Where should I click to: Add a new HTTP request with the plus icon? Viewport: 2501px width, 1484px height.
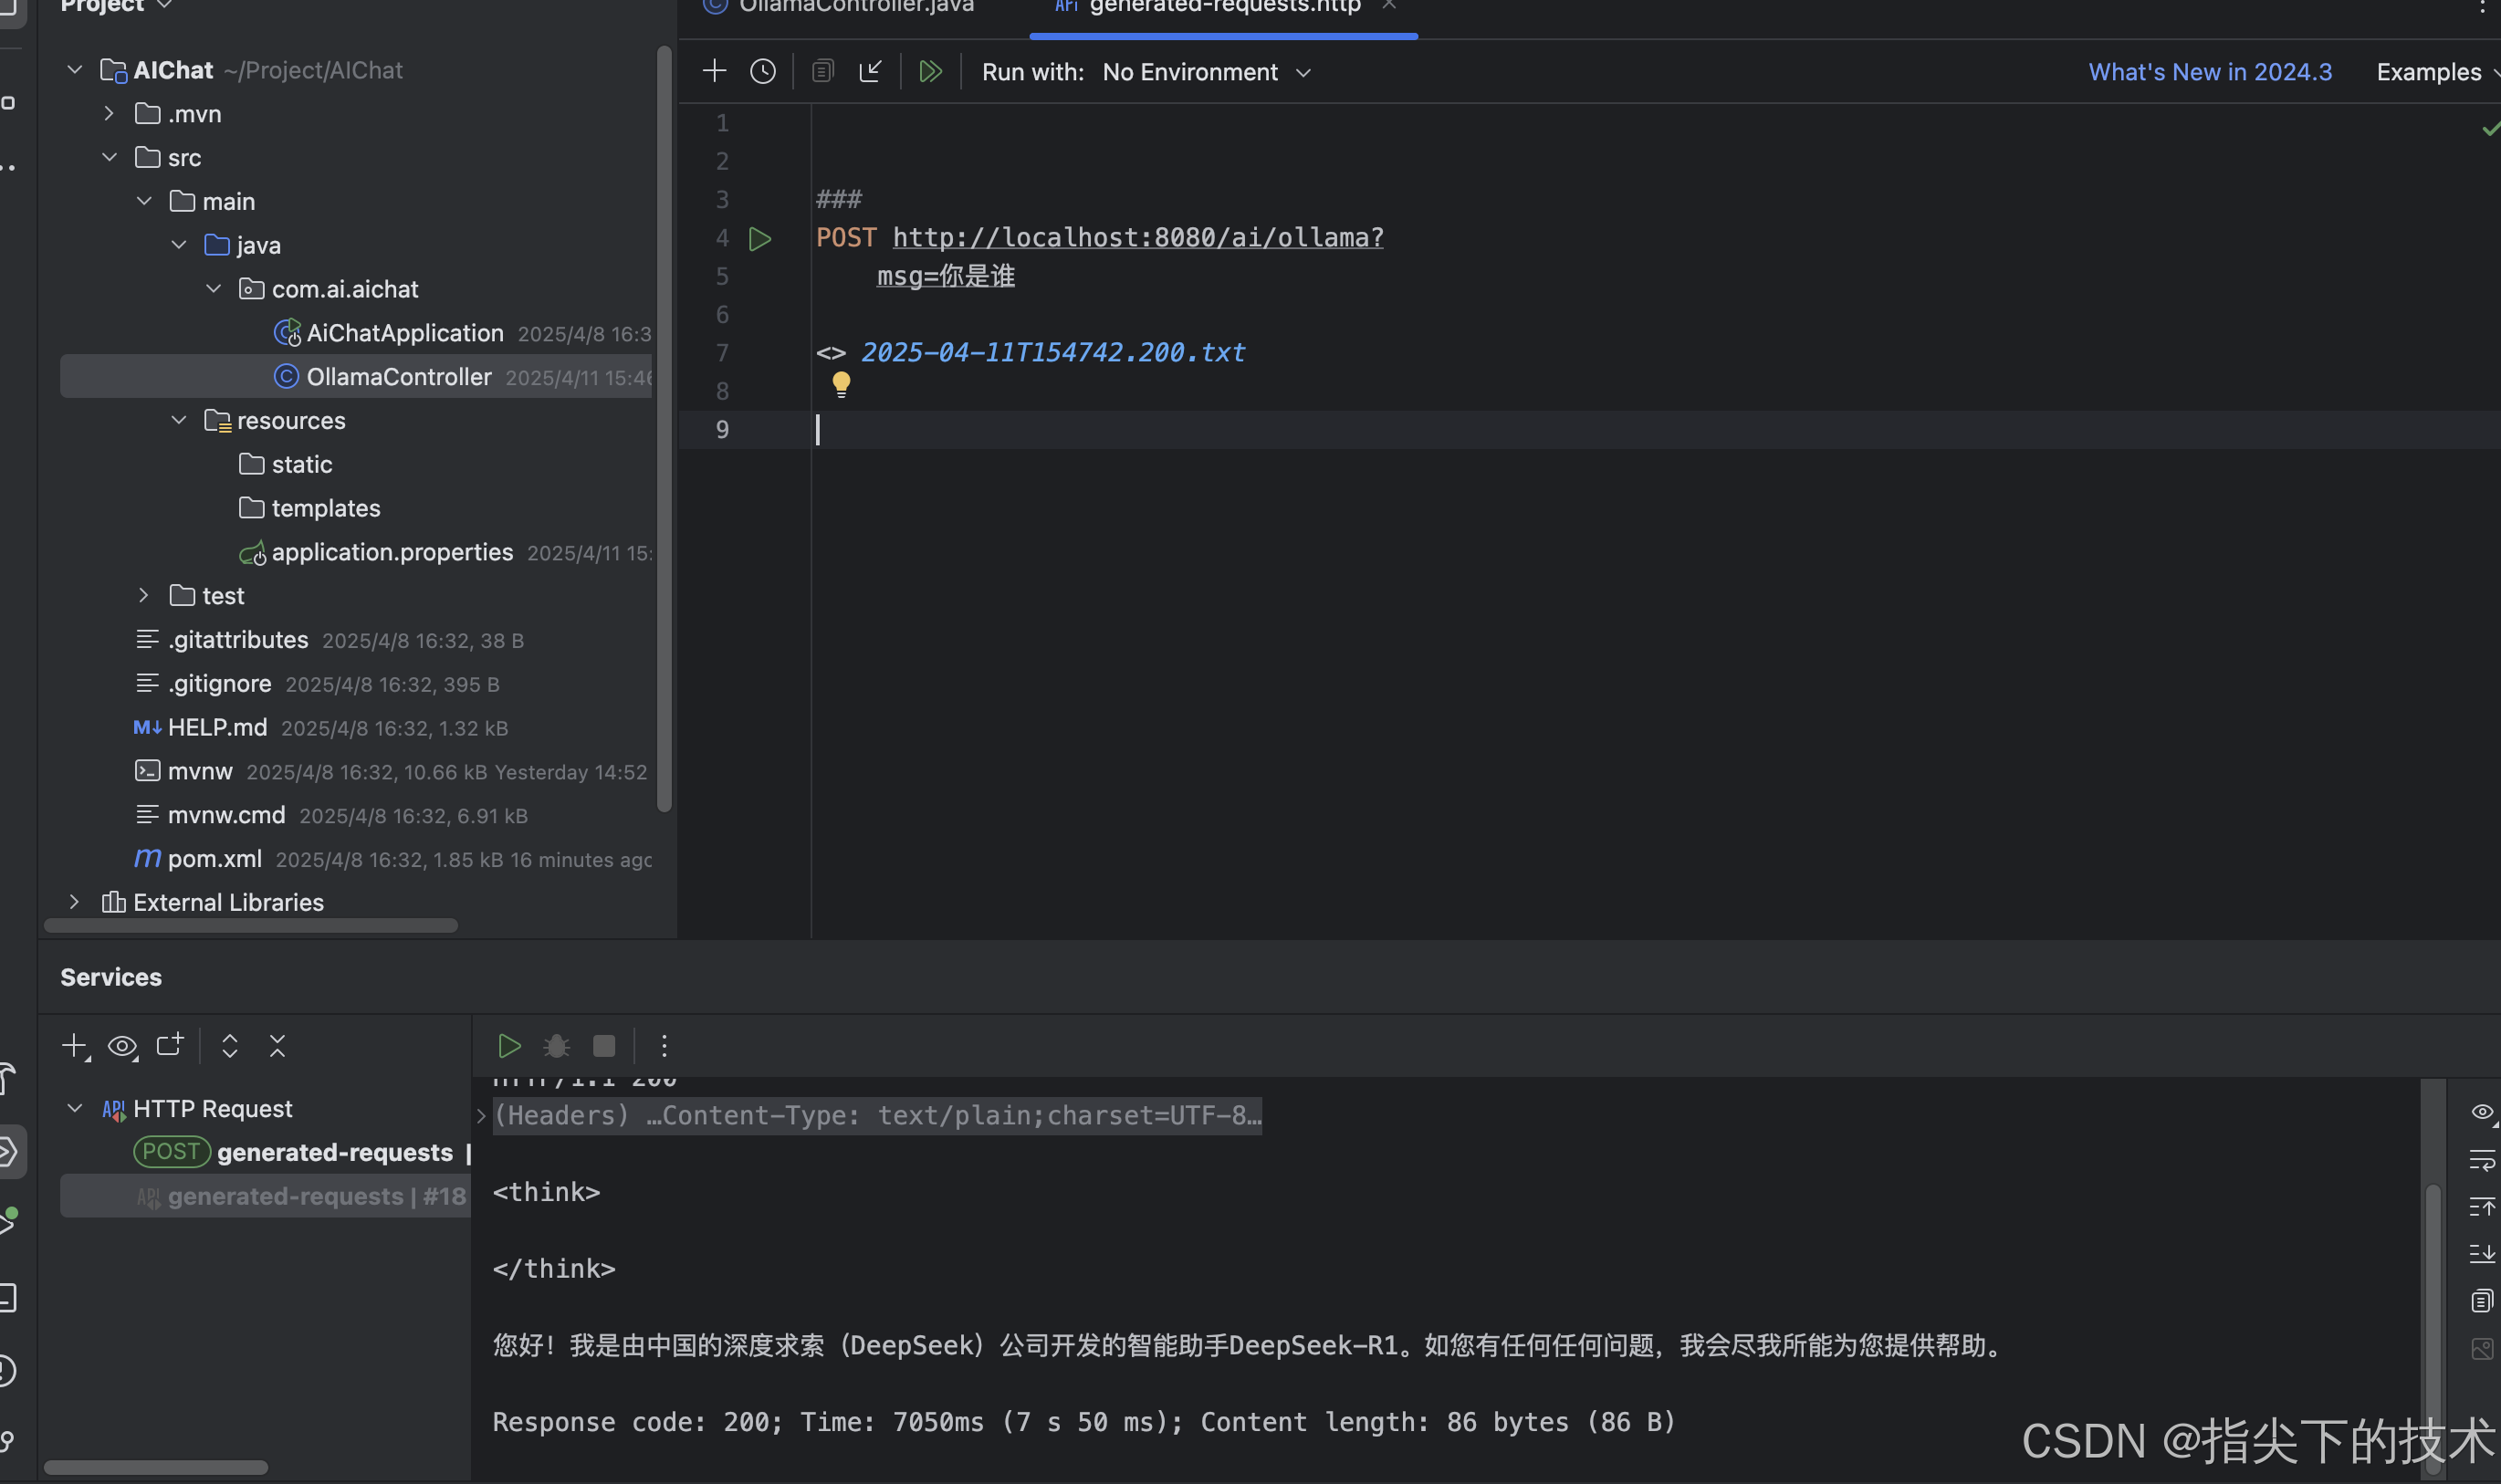pos(714,71)
